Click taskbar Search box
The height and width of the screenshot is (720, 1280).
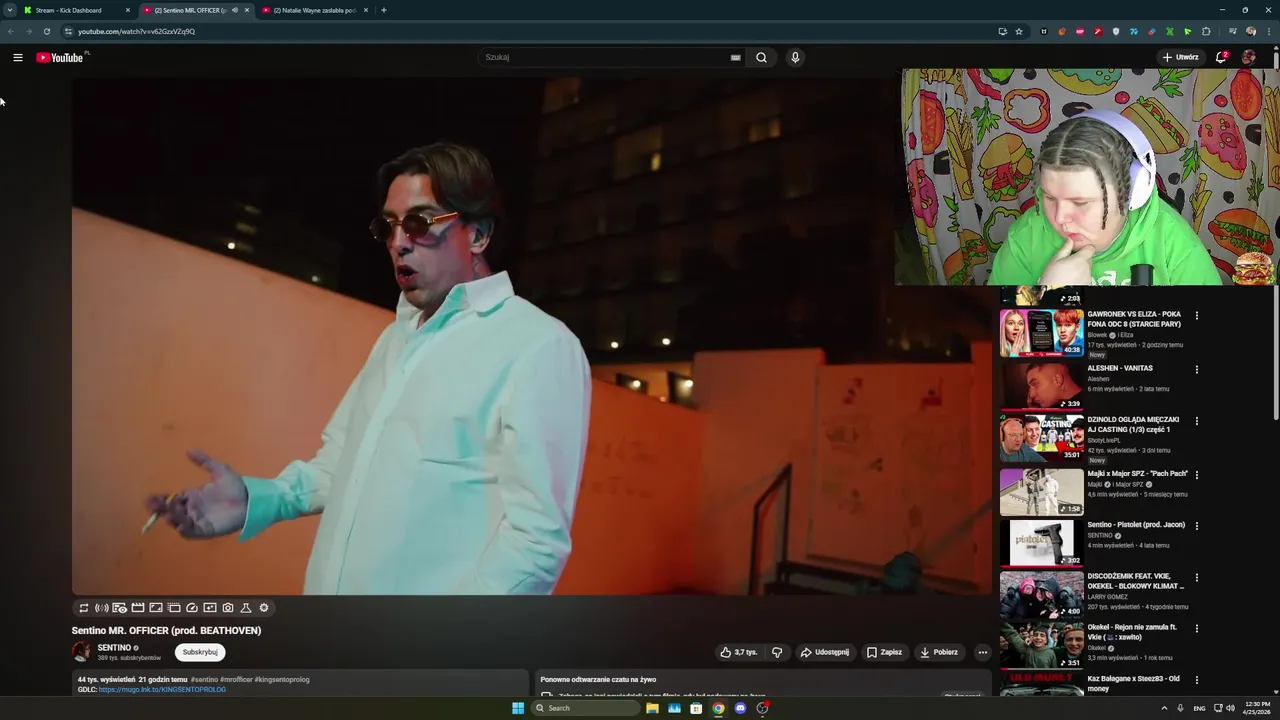[584, 708]
